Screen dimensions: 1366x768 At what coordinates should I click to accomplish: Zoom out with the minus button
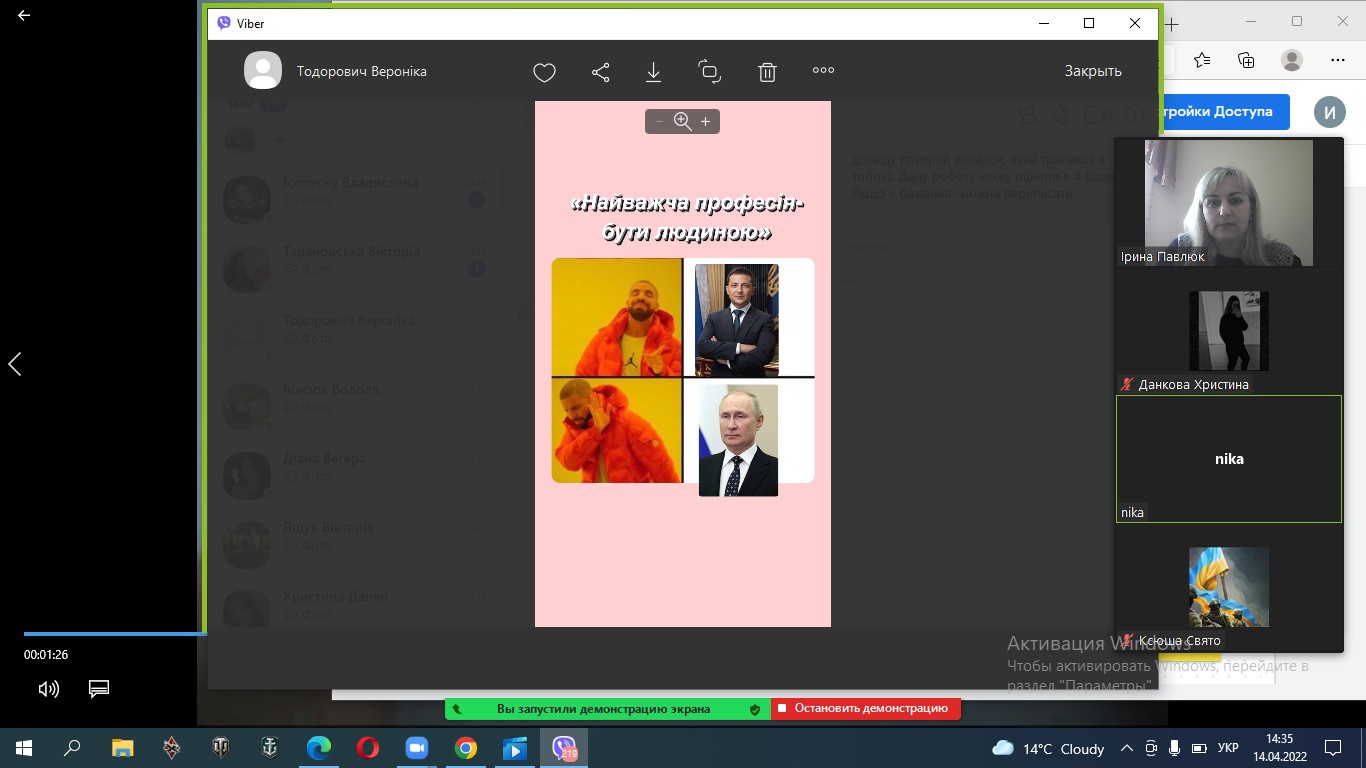coord(659,121)
